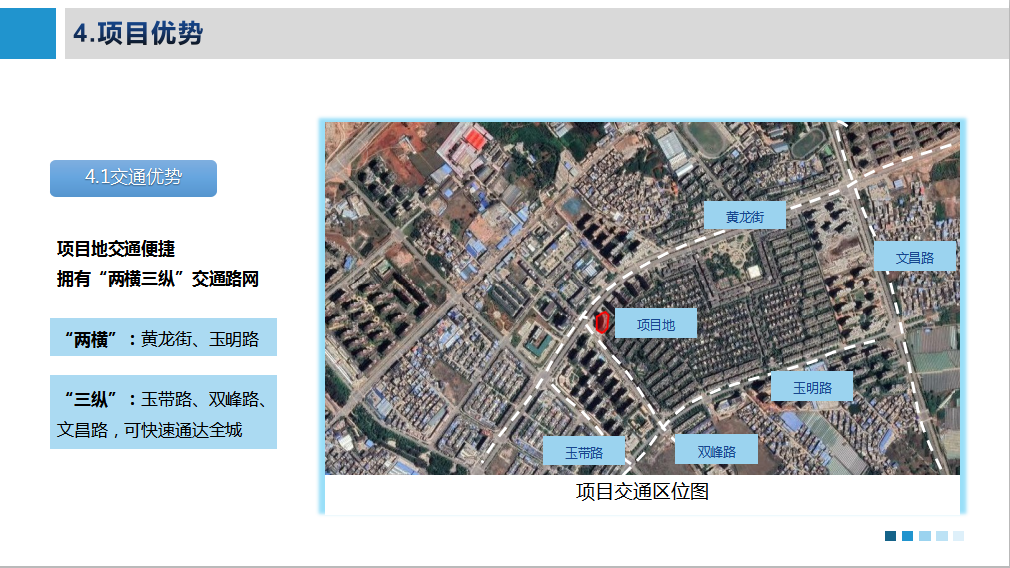
Task: Select the second progress square at bottom right
Action: [x=907, y=536]
